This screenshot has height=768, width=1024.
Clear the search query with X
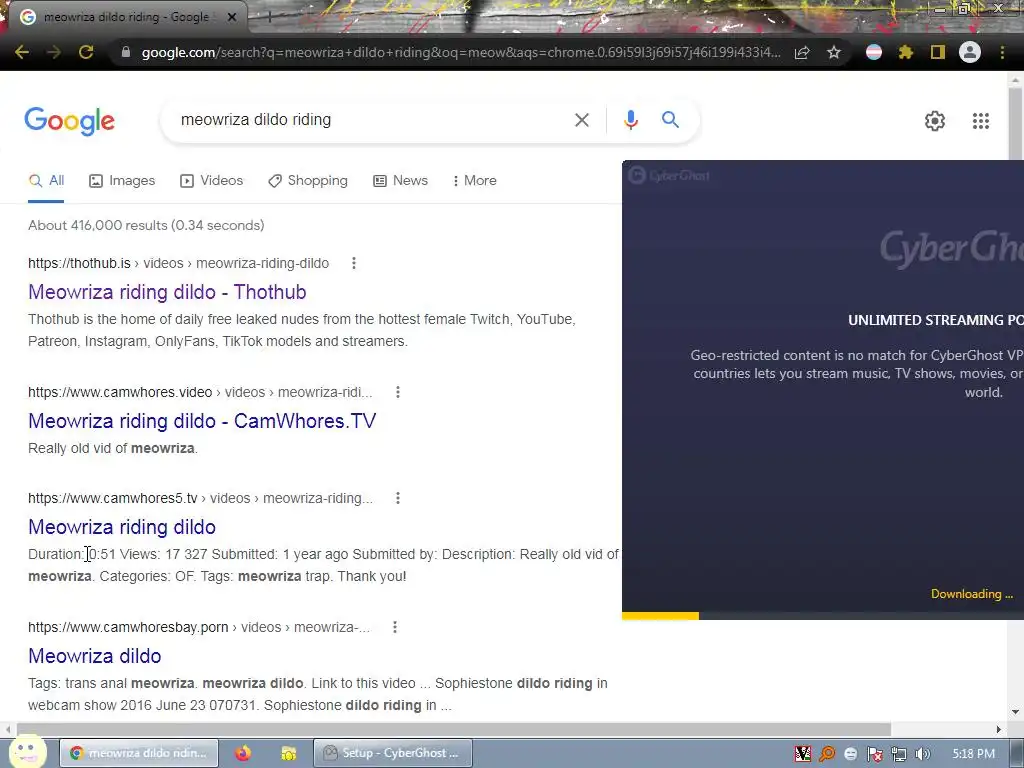tap(582, 120)
